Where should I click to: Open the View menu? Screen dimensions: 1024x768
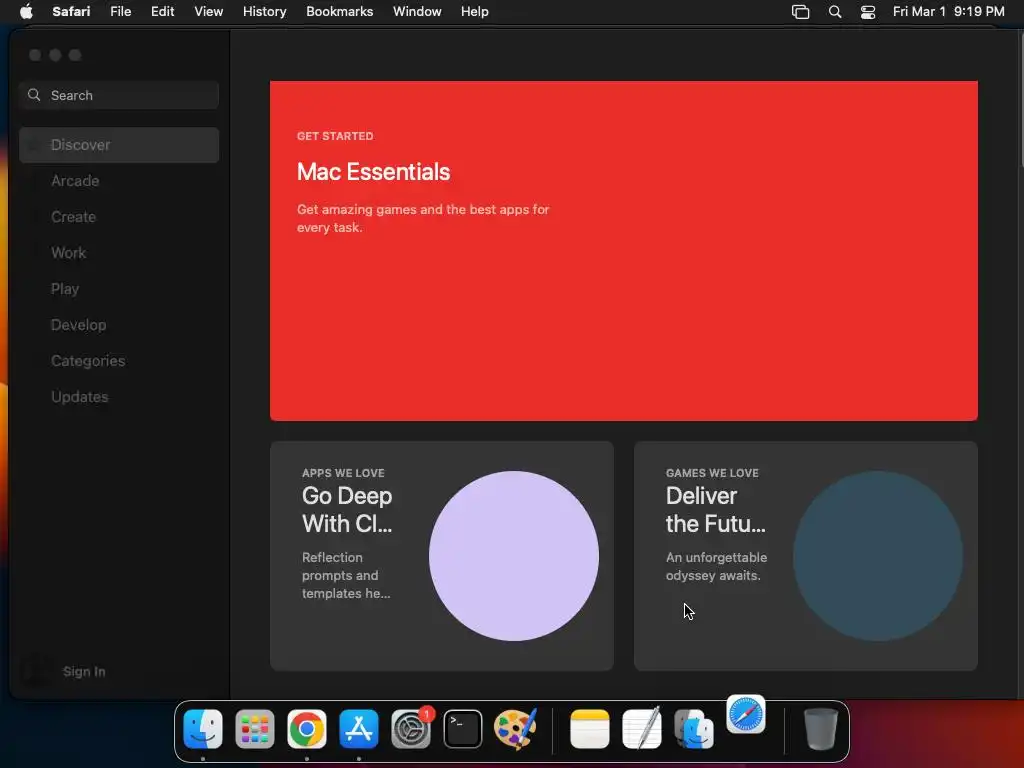[x=209, y=12]
